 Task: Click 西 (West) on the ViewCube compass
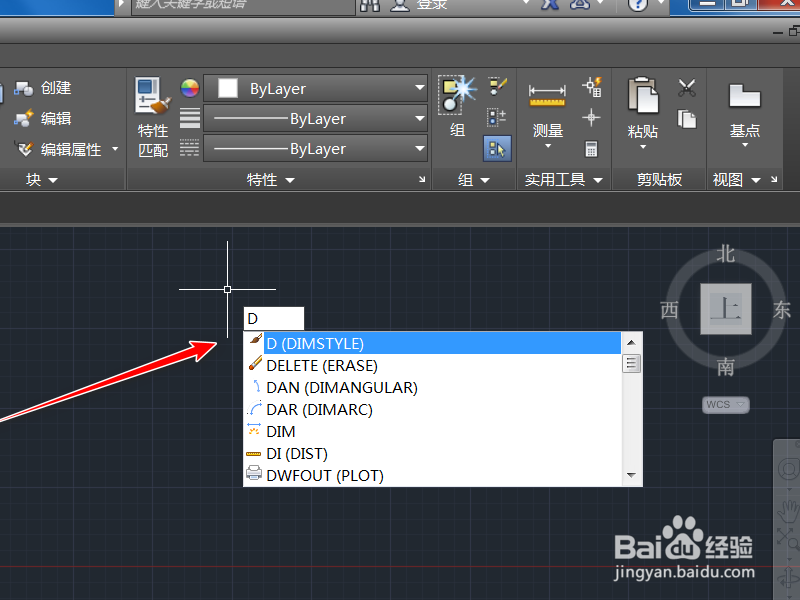pos(669,310)
